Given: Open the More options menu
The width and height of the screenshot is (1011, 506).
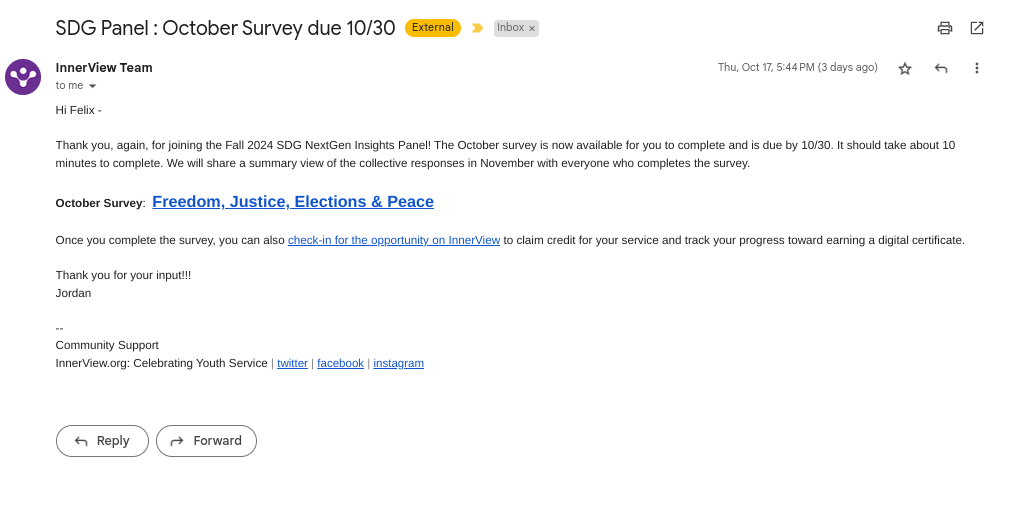Looking at the screenshot, I should click(x=977, y=68).
